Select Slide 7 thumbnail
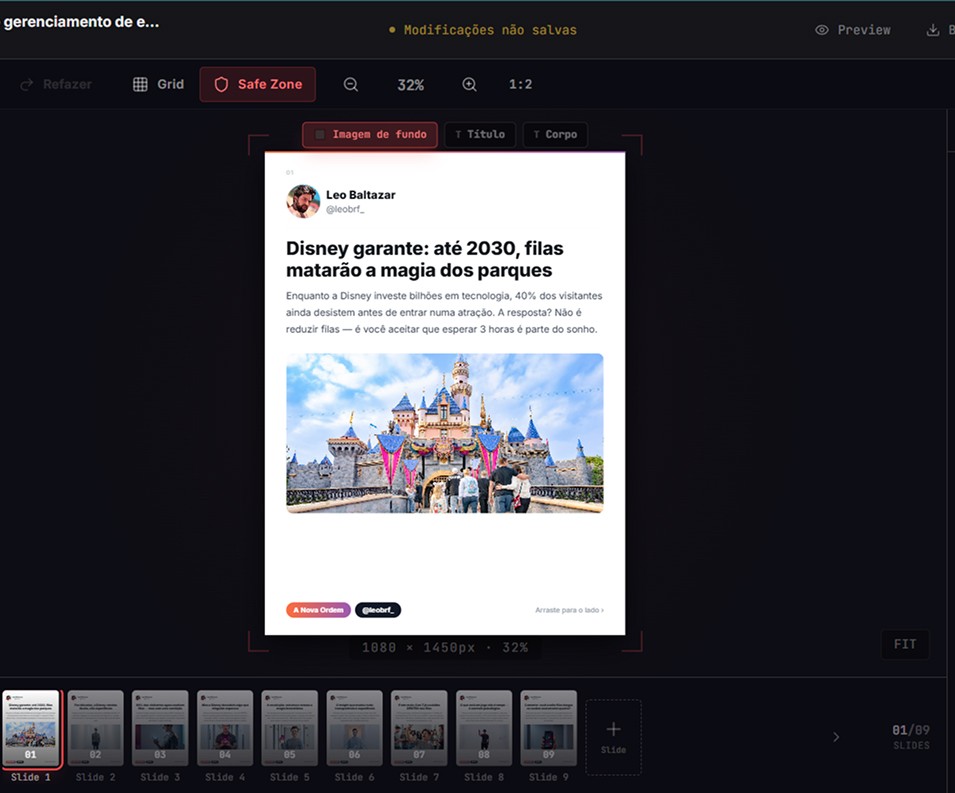The width and height of the screenshot is (955, 793). tap(419, 728)
